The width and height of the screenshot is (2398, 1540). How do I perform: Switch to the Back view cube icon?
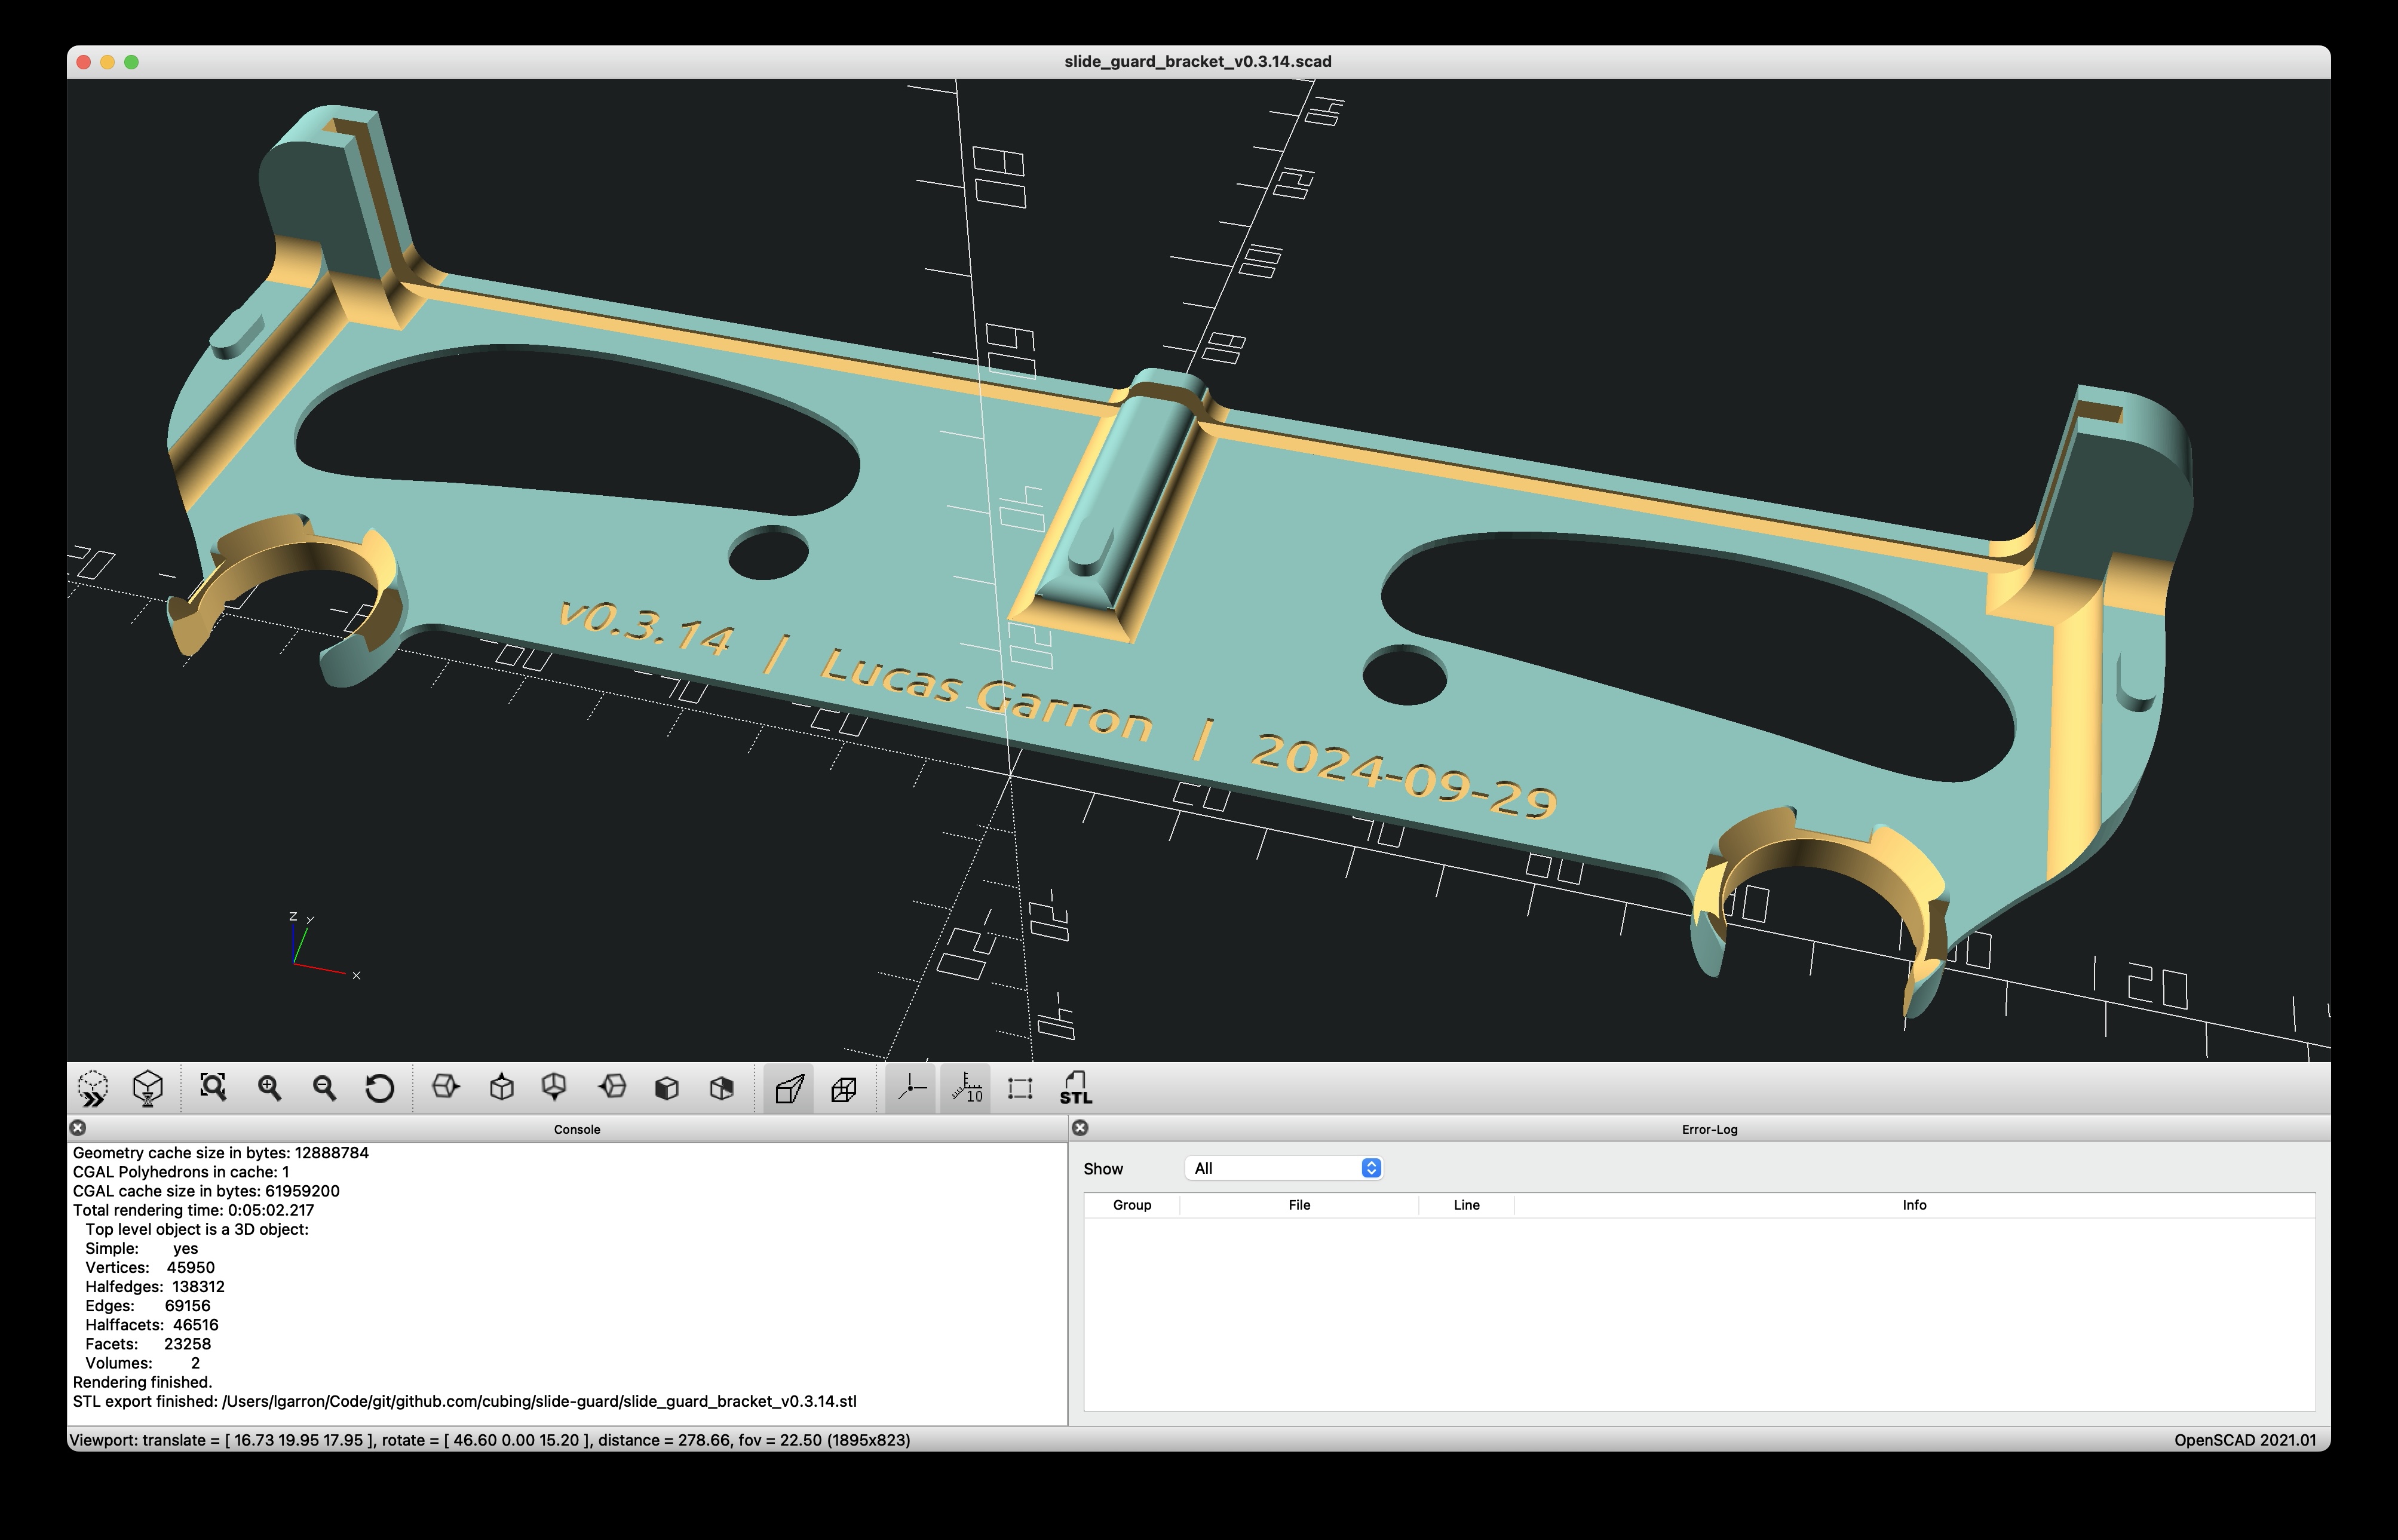coord(722,1088)
